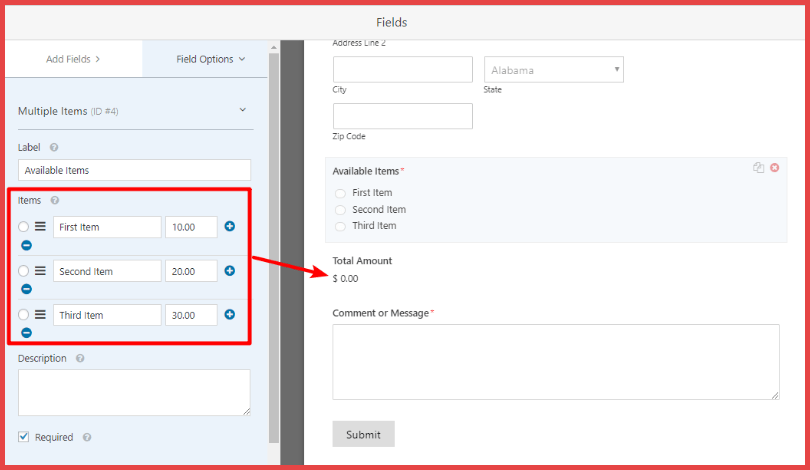Click plus icon beside Second Item price

click(x=229, y=270)
